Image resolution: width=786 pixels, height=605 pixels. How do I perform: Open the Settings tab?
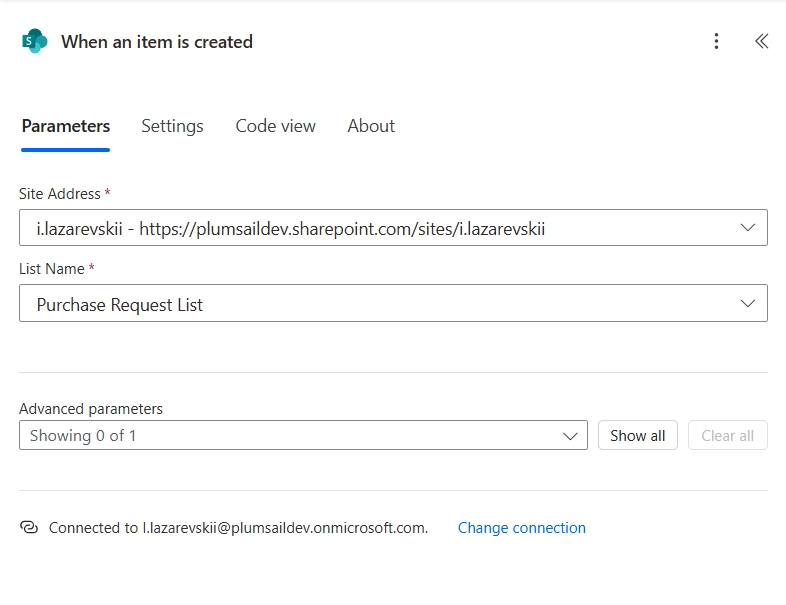[172, 126]
